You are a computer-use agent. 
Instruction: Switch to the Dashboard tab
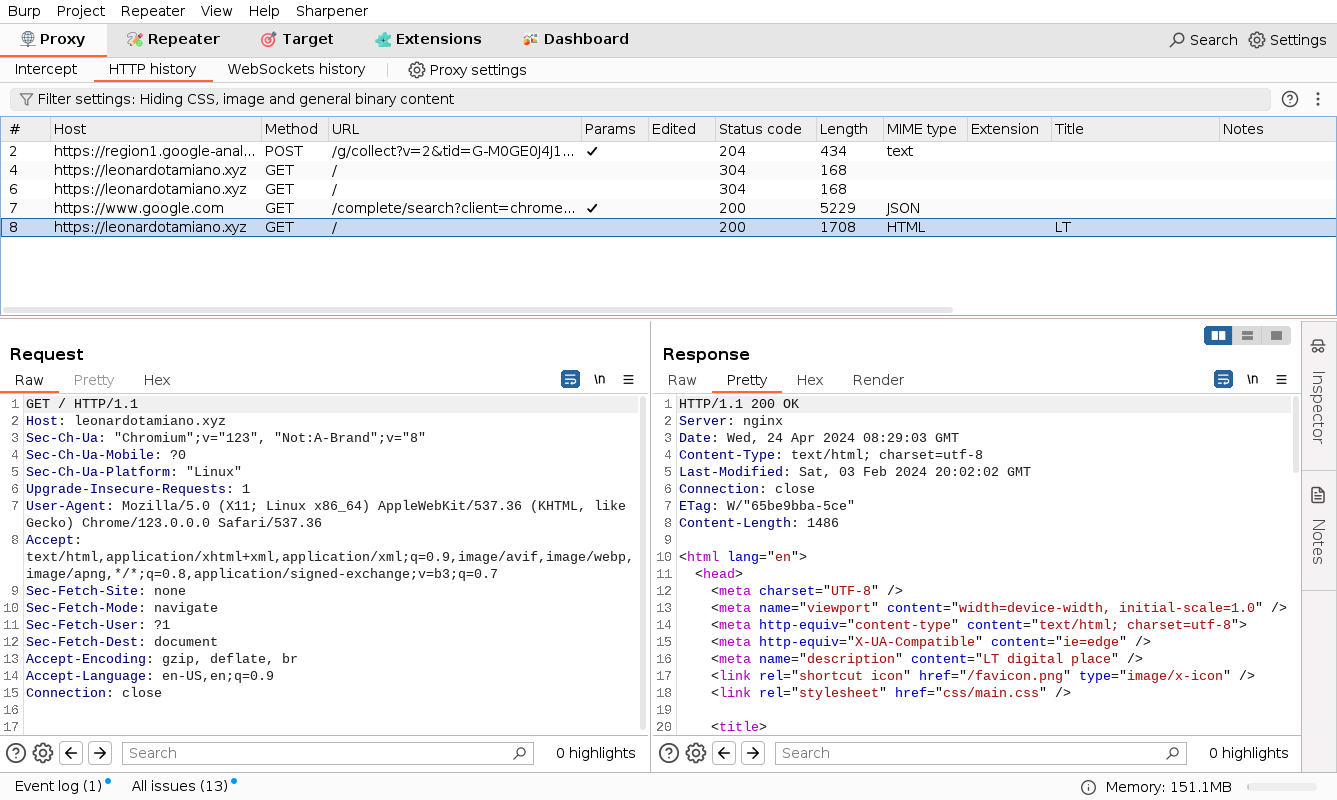(x=575, y=39)
